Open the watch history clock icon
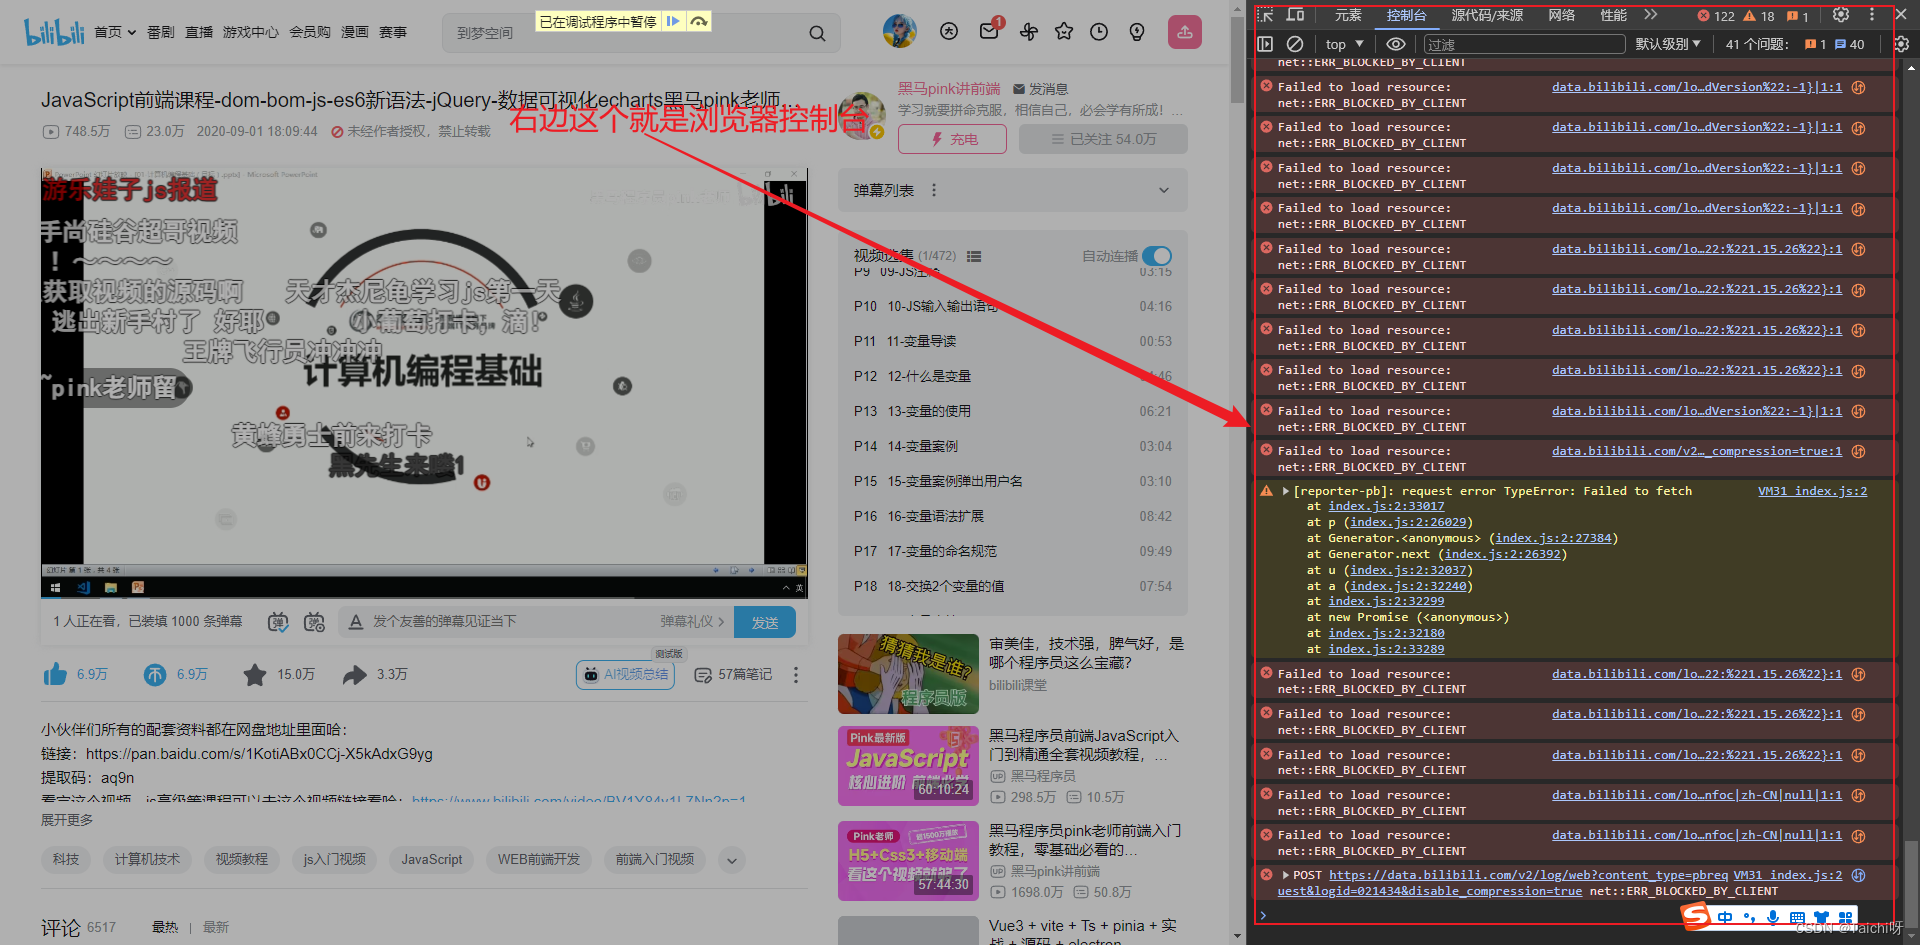 [x=1099, y=31]
